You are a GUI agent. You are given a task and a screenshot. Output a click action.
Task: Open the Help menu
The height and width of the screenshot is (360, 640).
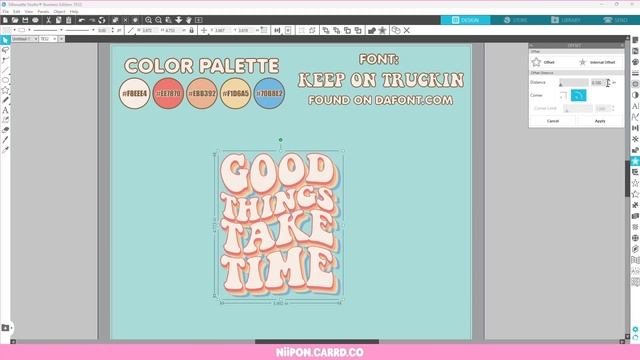click(74, 11)
